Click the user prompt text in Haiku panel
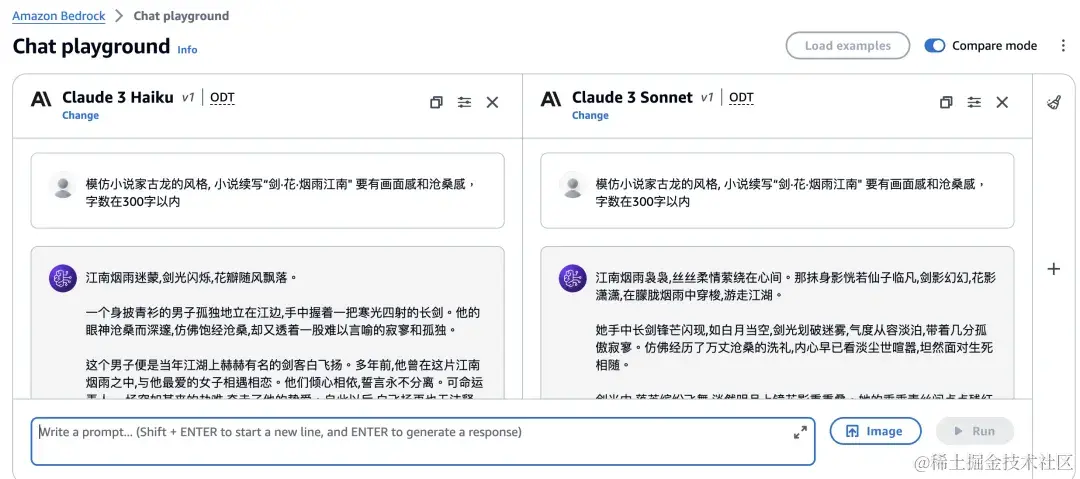 pyautogui.click(x=282, y=193)
